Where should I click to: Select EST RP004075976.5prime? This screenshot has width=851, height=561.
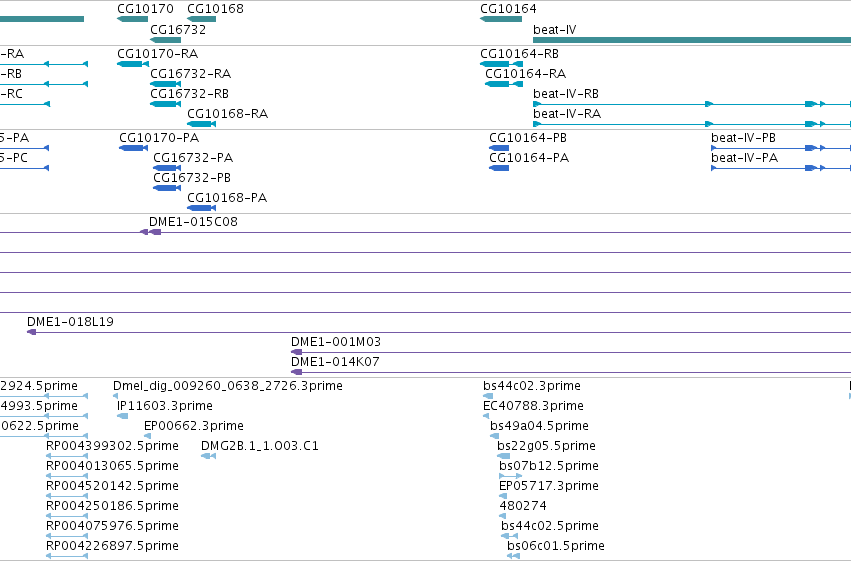(x=67, y=537)
